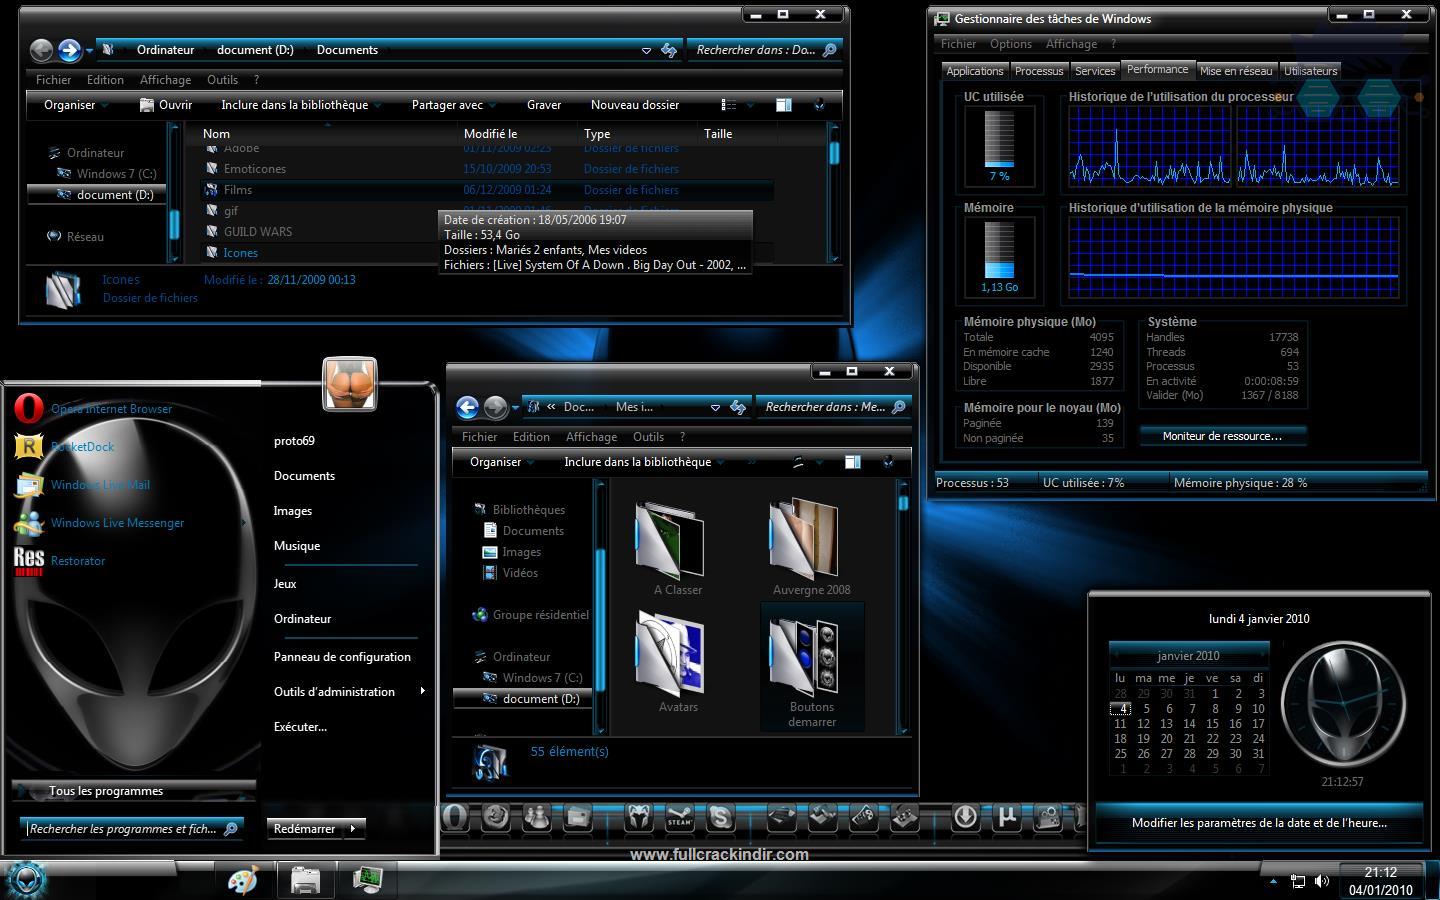
Task: Open Windows Live Mail in Start menu
Action: click(83, 484)
